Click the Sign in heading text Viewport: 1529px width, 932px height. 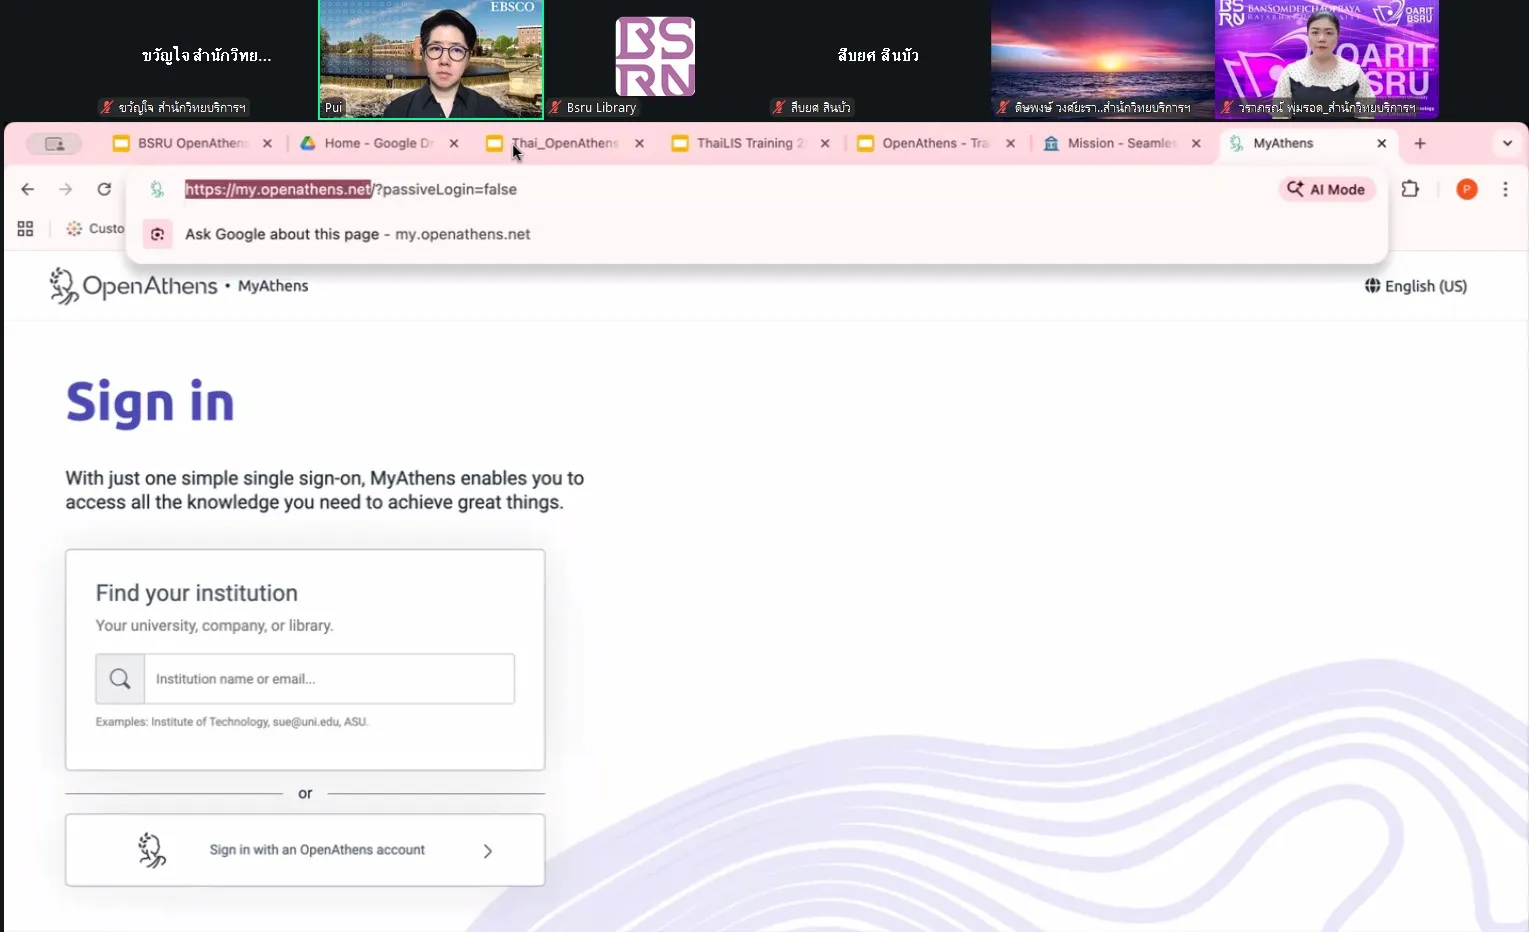150,403
